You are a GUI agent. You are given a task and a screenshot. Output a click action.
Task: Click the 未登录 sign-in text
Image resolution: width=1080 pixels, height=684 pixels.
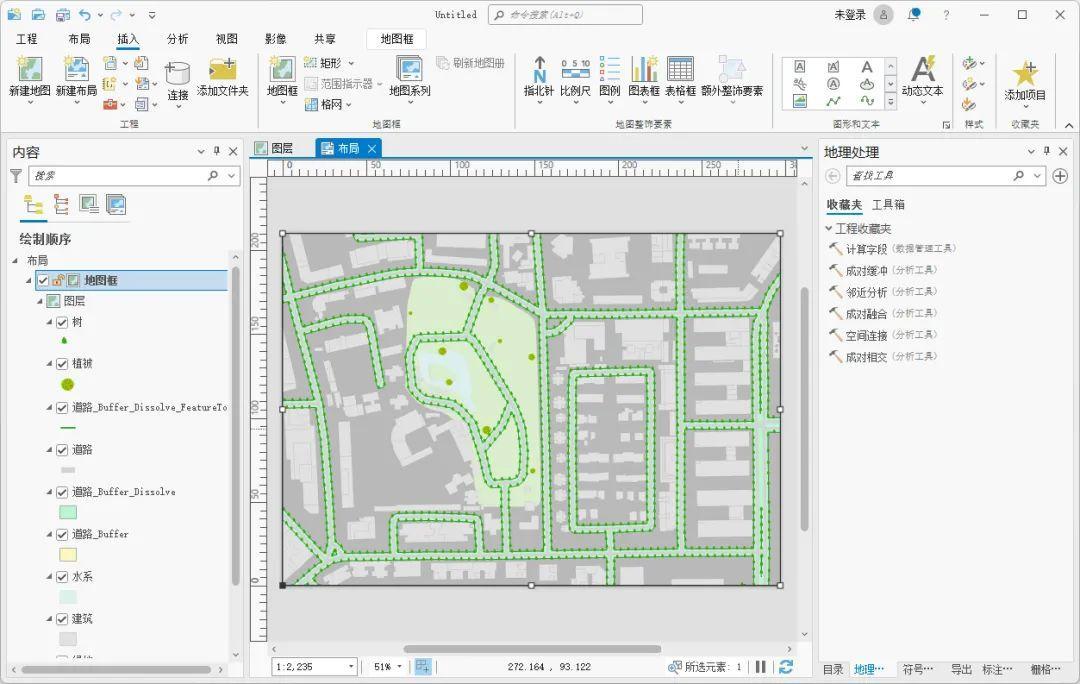pos(850,14)
